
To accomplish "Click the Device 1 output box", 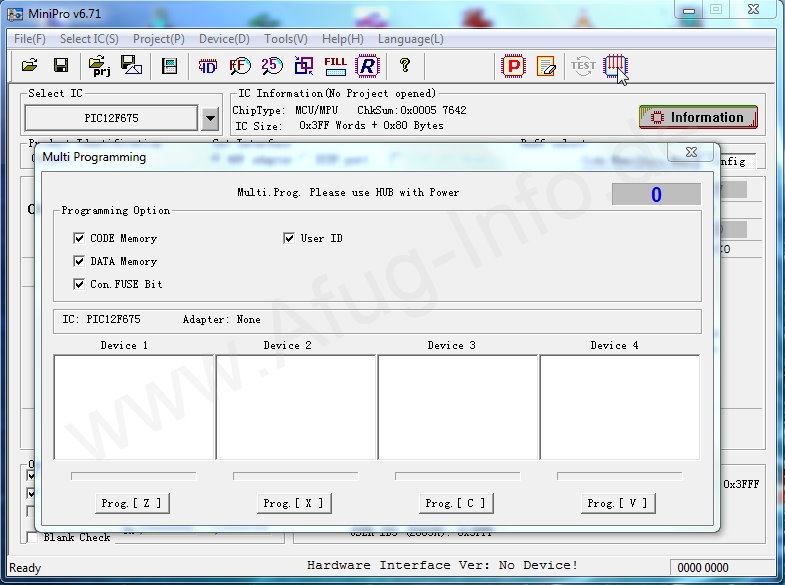I will coord(134,407).
